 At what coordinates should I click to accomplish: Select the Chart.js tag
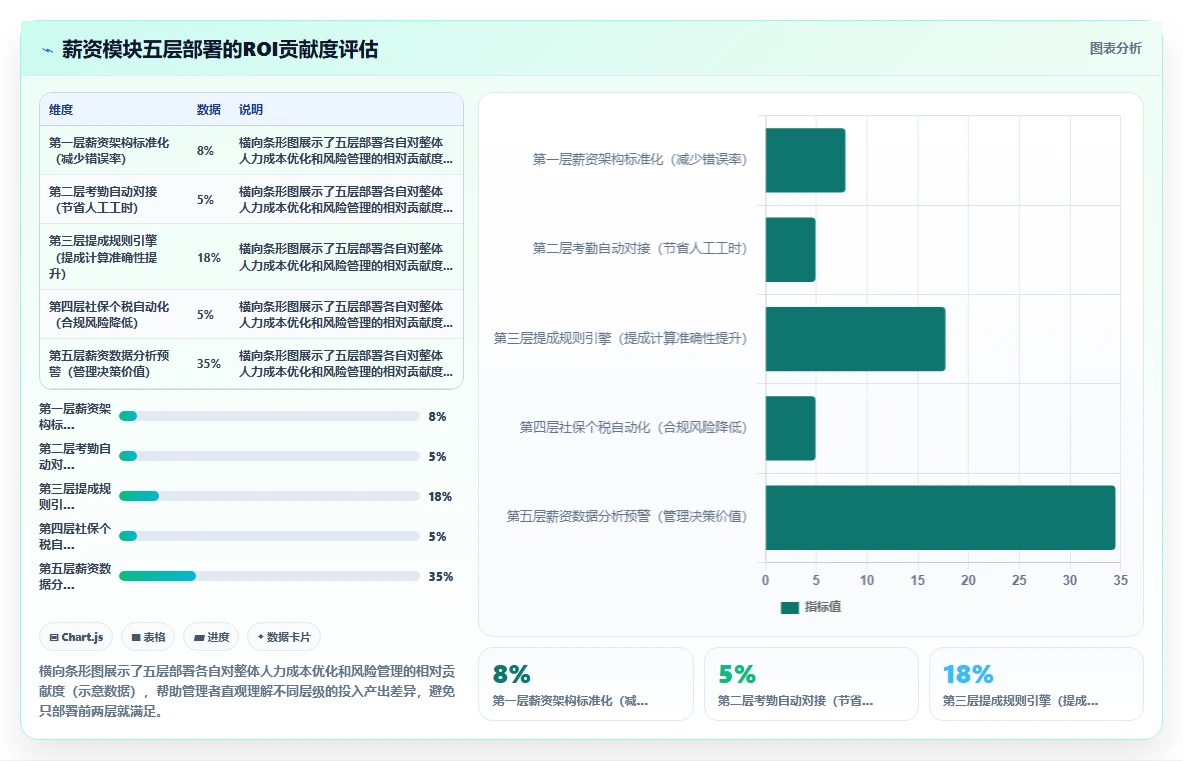76,637
